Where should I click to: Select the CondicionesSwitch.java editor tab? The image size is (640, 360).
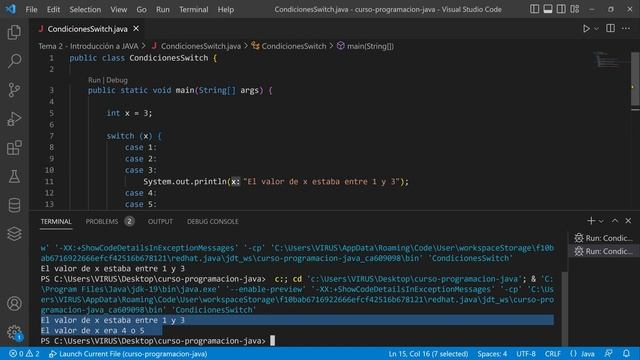[87, 29]
